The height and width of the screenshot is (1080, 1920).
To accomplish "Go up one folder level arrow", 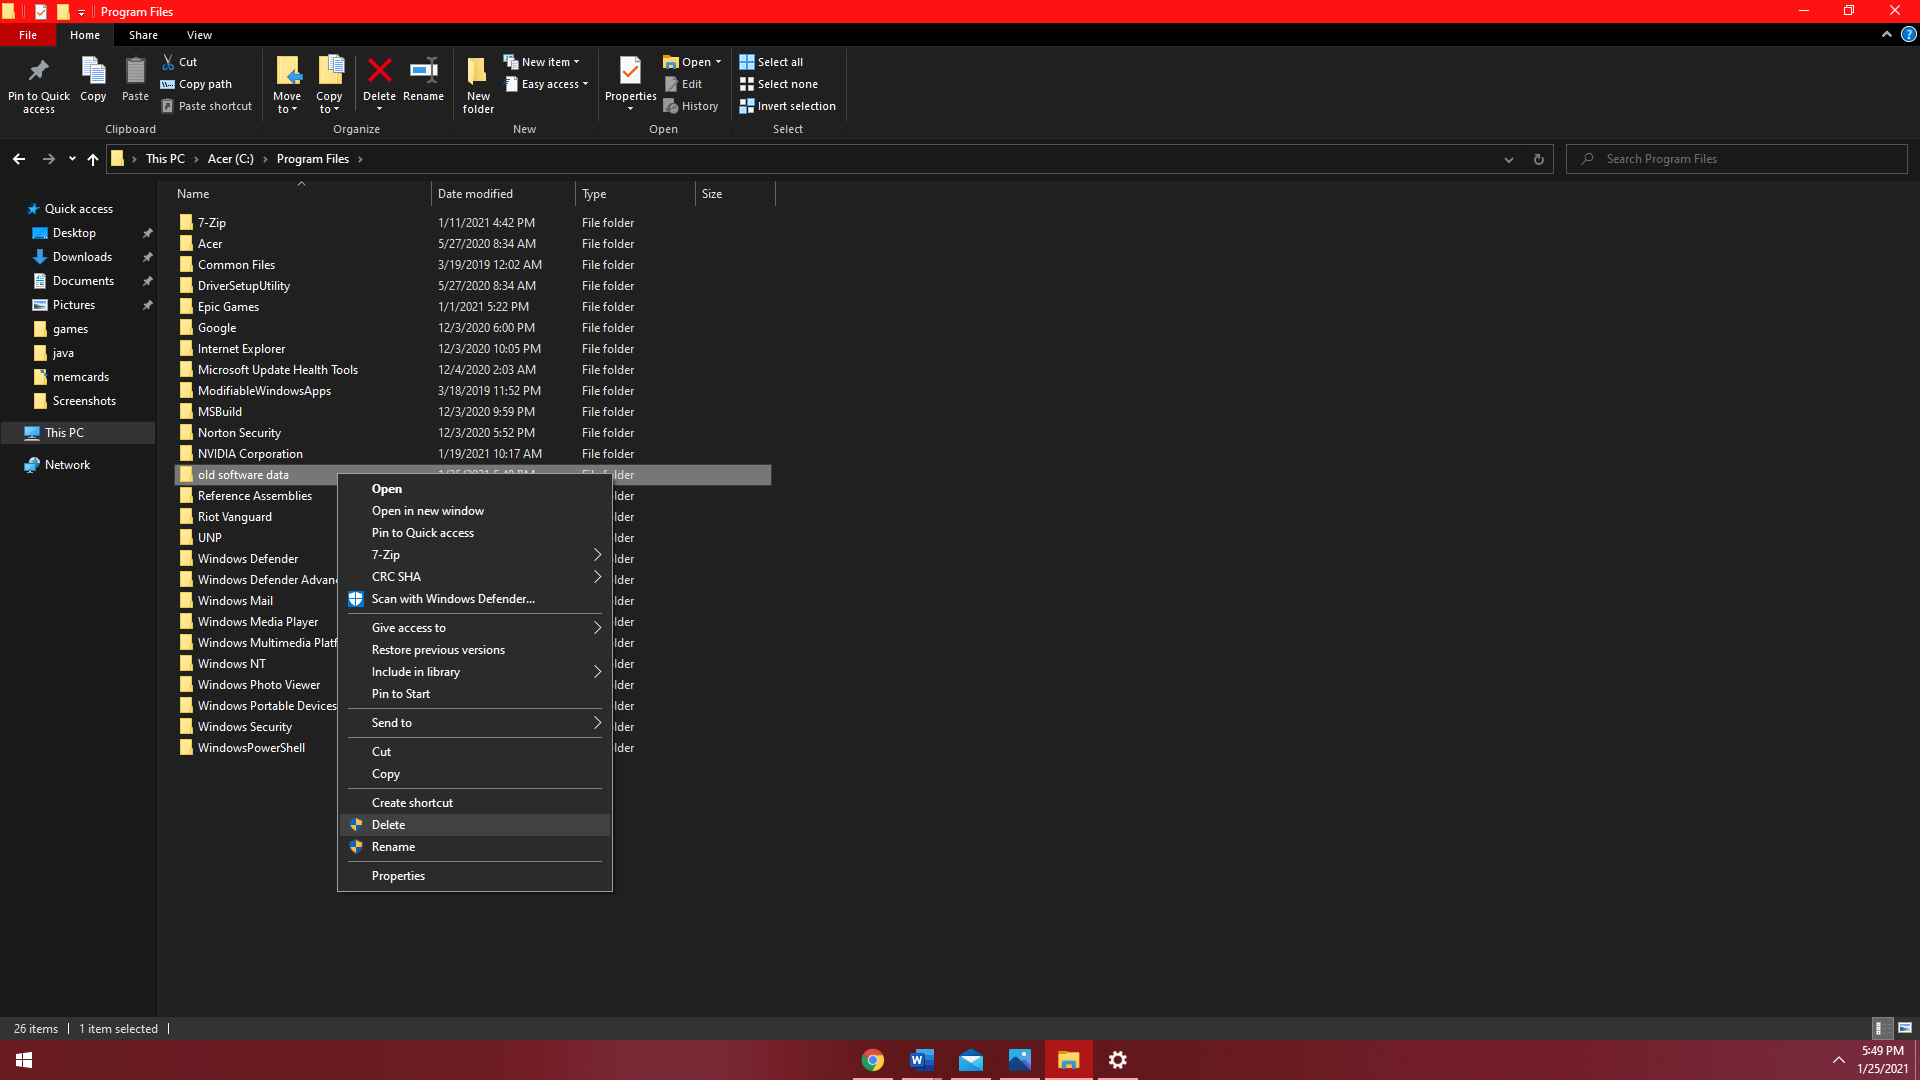I will tap(93, 159).
